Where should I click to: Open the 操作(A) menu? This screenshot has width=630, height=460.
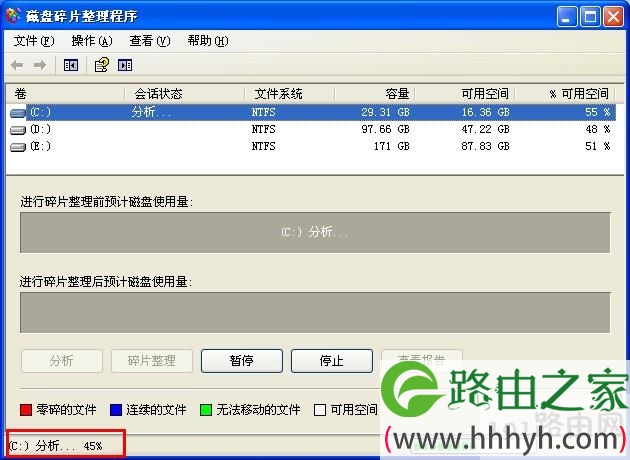click(92, 41)
